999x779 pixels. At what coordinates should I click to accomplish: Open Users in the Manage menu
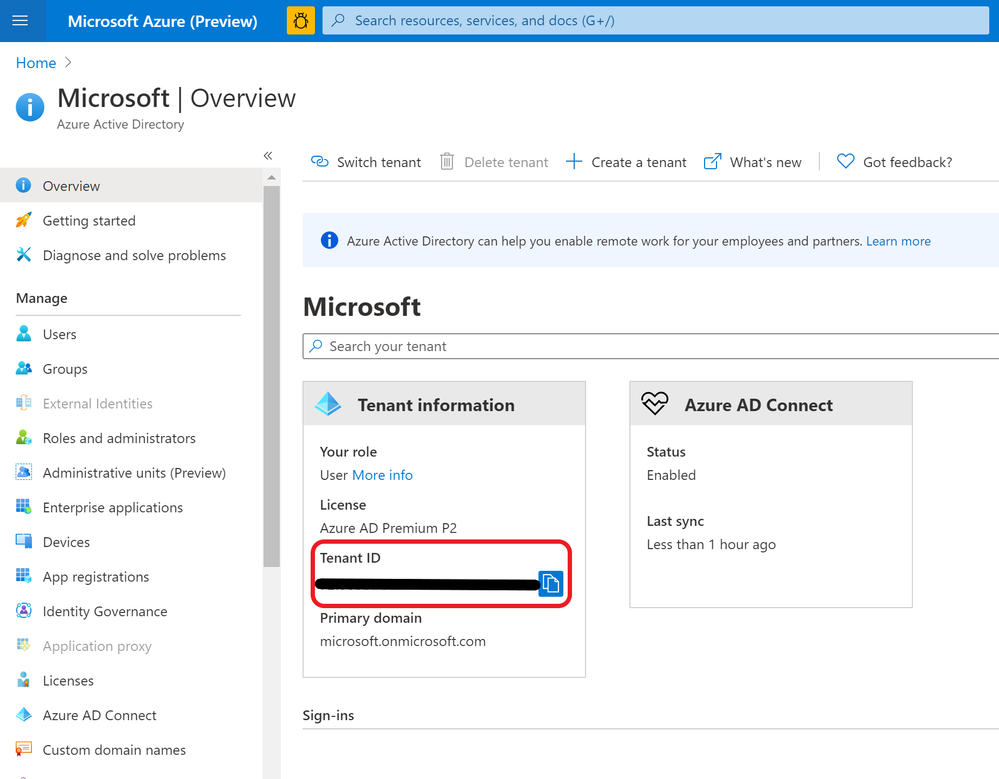59,334
